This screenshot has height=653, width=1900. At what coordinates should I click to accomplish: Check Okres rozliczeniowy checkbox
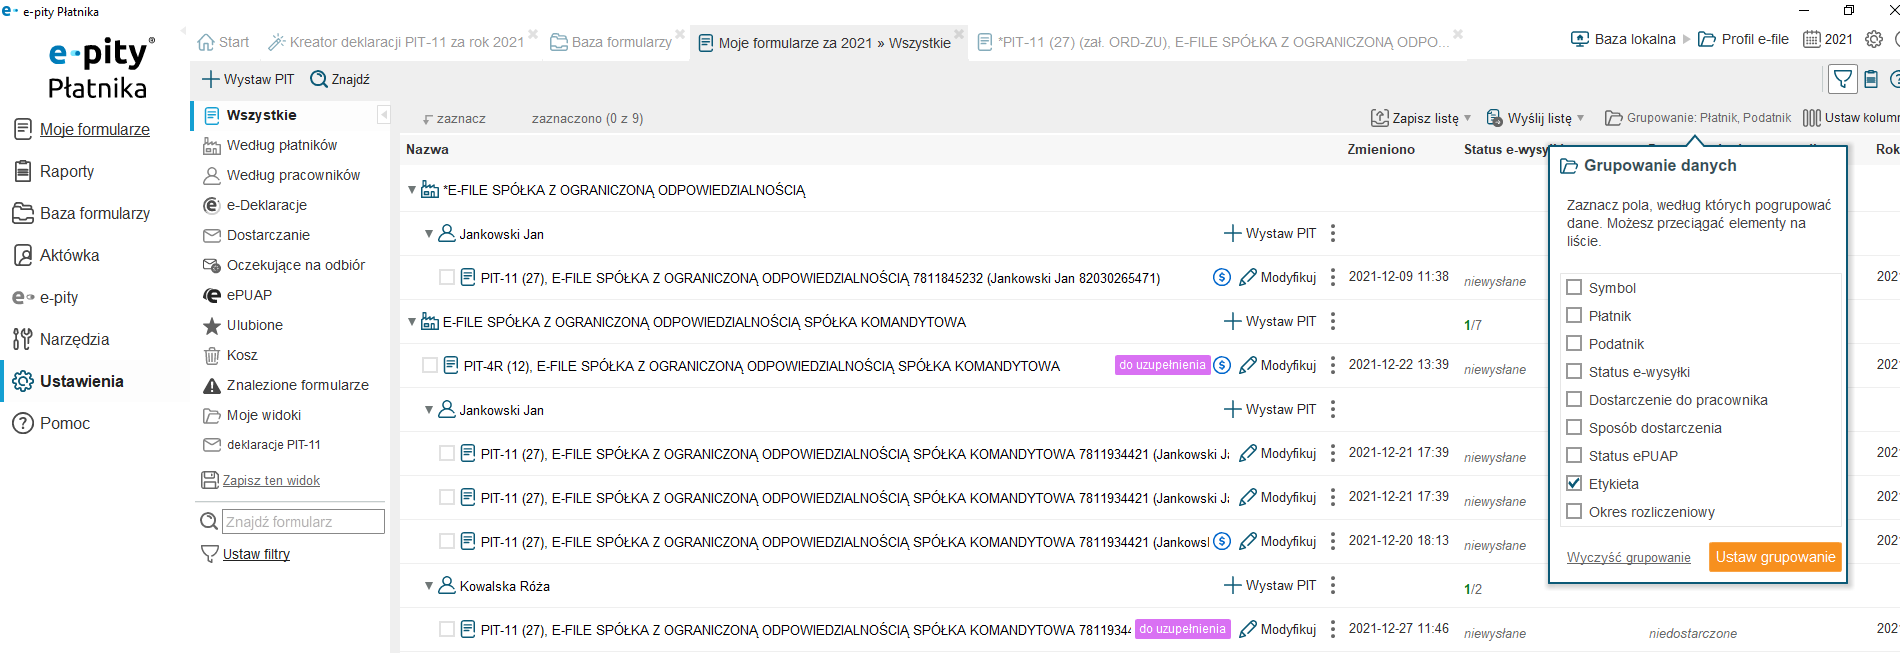(x=1574, y=511)
